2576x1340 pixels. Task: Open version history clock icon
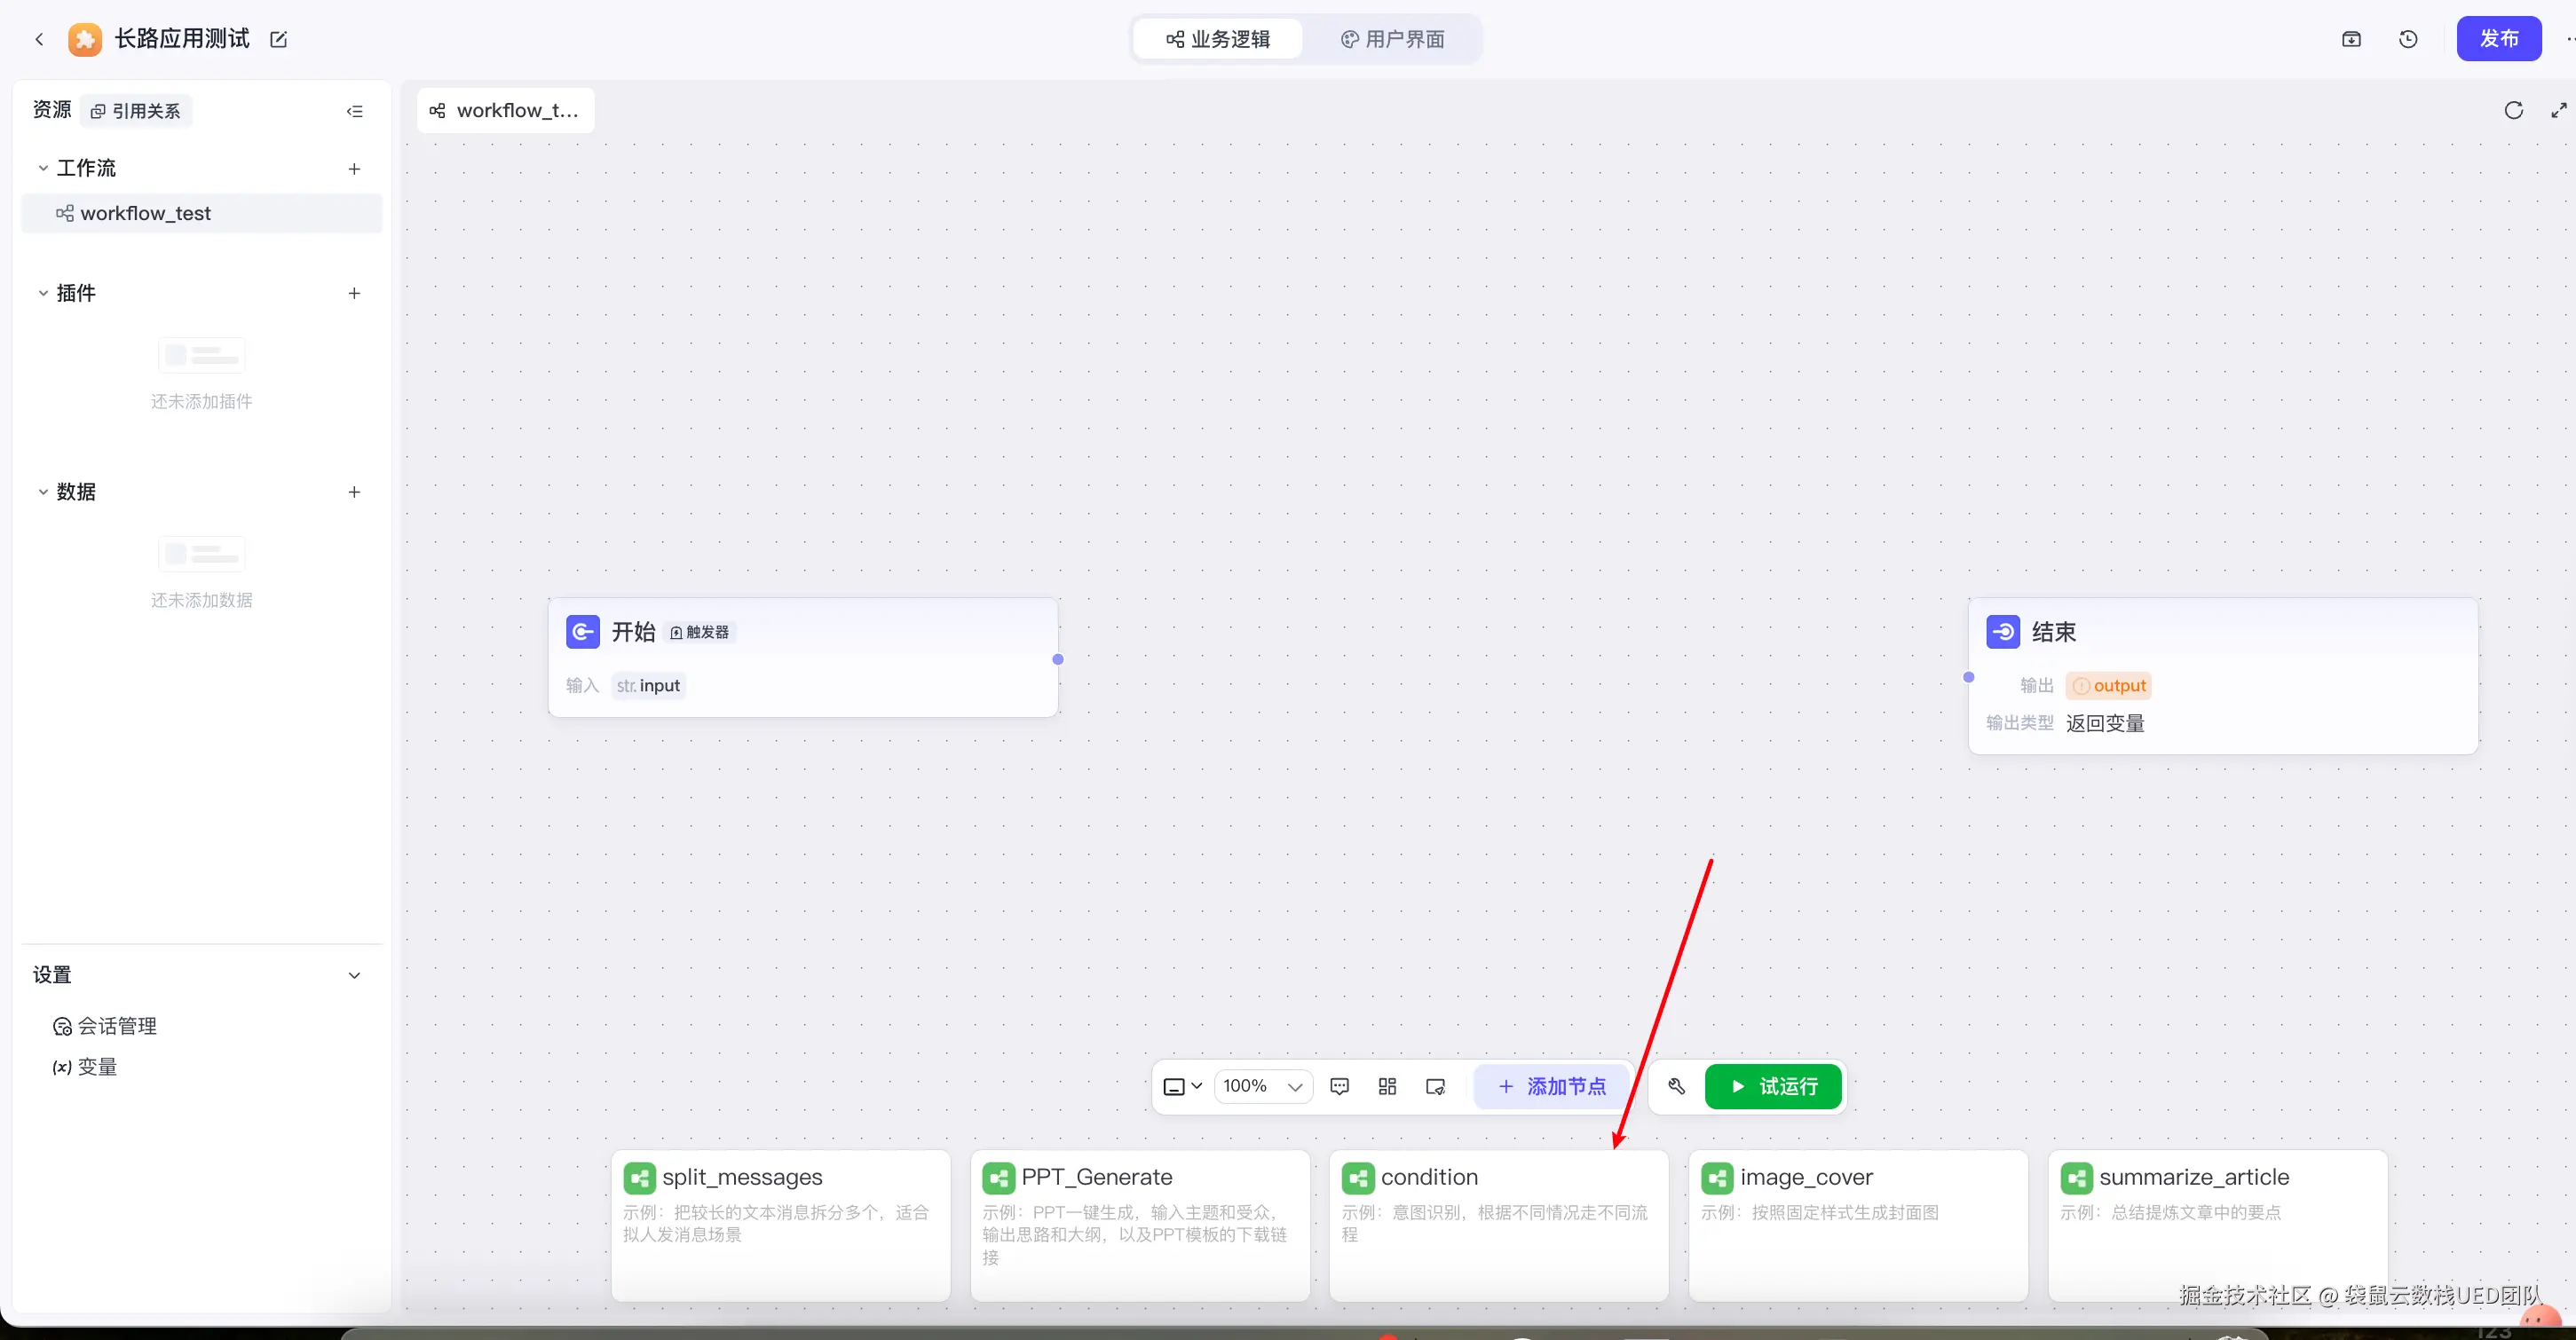[x=2408, y=39]
